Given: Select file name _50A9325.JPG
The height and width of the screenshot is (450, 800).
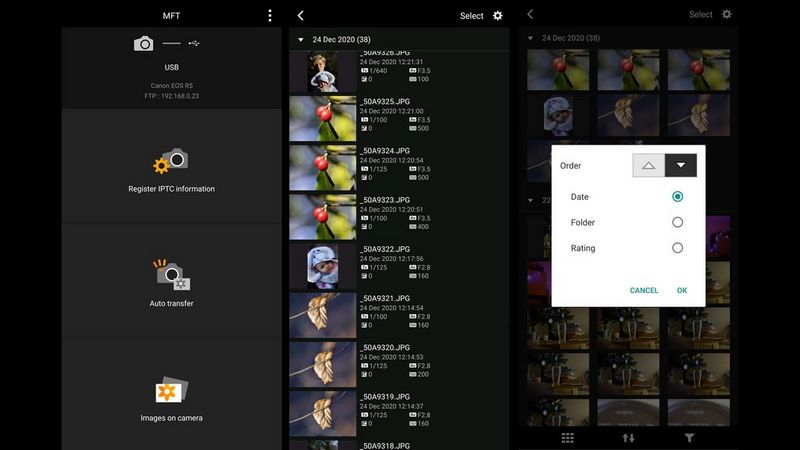Looking at the screenshot, I should (x=385, y=102).
